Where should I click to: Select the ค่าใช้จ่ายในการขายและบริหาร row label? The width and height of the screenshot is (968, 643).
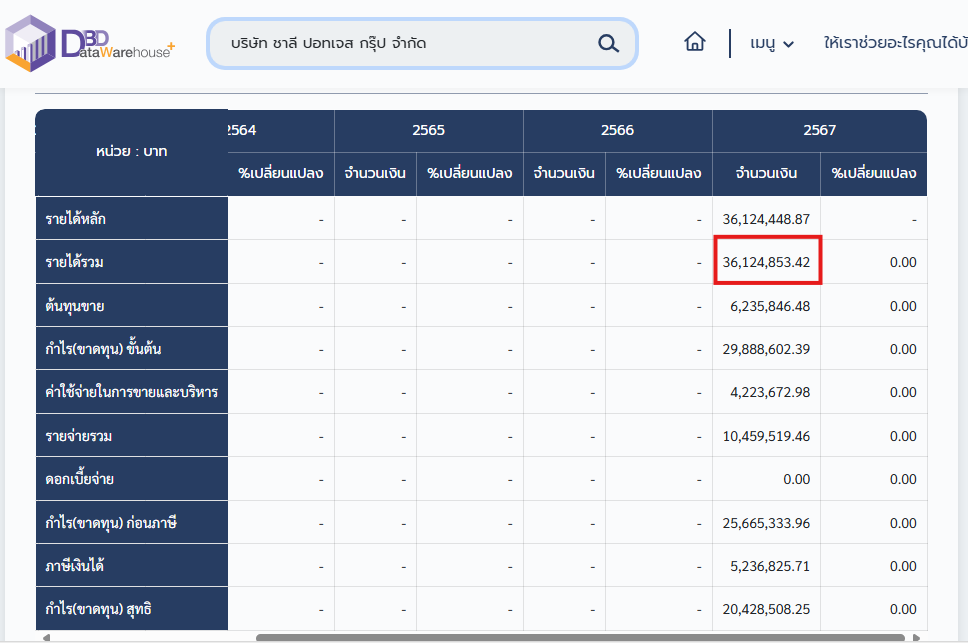(131, 392)
